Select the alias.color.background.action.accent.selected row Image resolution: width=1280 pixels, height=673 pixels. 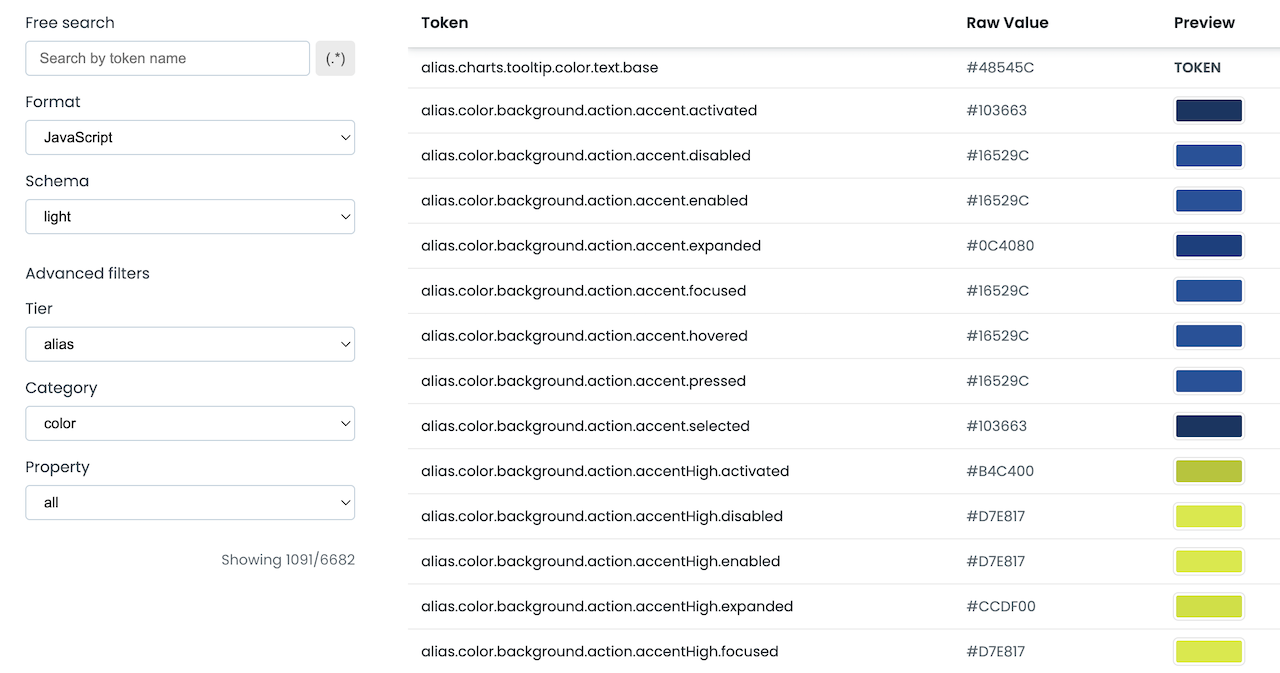pos(586,426)
